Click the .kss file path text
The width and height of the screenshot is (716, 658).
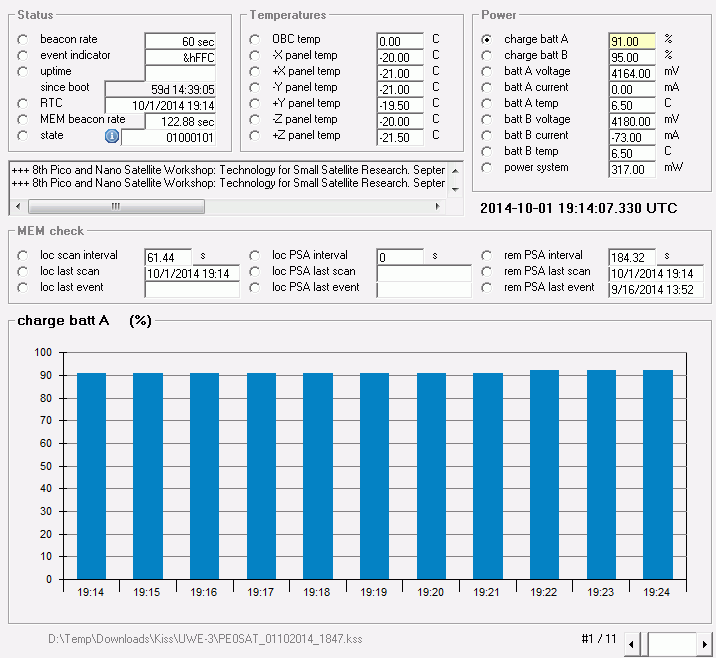[x=205, y=639]
